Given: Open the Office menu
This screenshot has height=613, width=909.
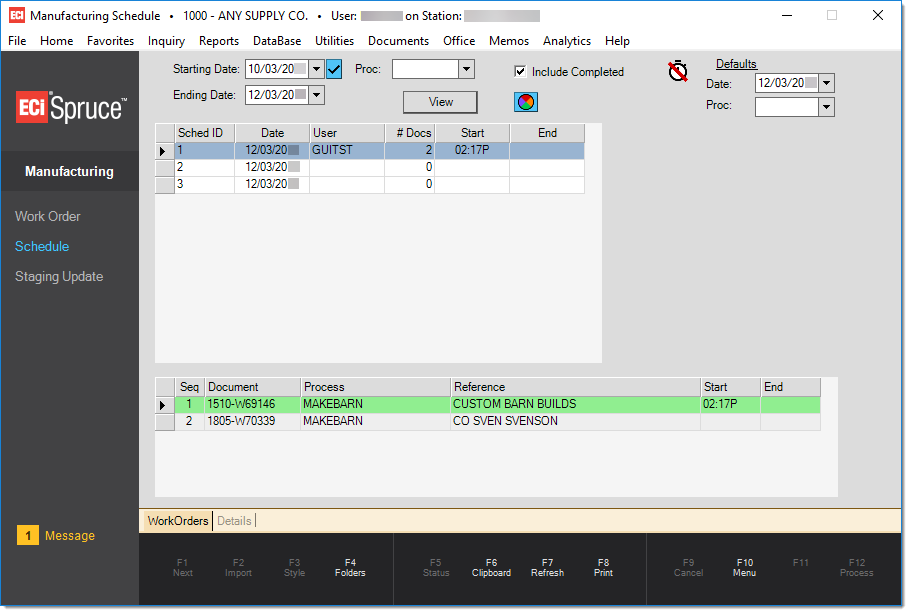Looking at the screenshot, I should tap(459, 41).
